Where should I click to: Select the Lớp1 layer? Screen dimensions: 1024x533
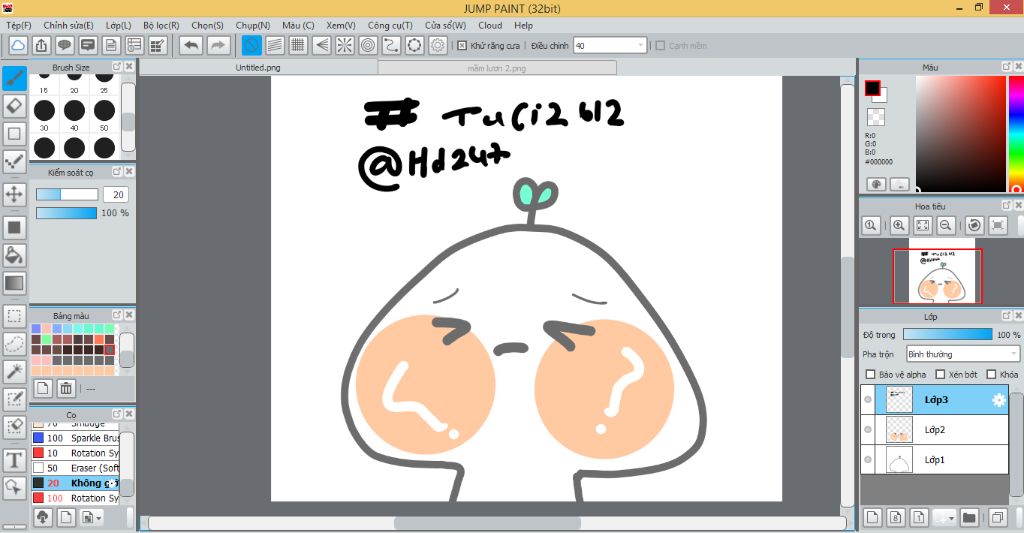(x=935, y=460)
